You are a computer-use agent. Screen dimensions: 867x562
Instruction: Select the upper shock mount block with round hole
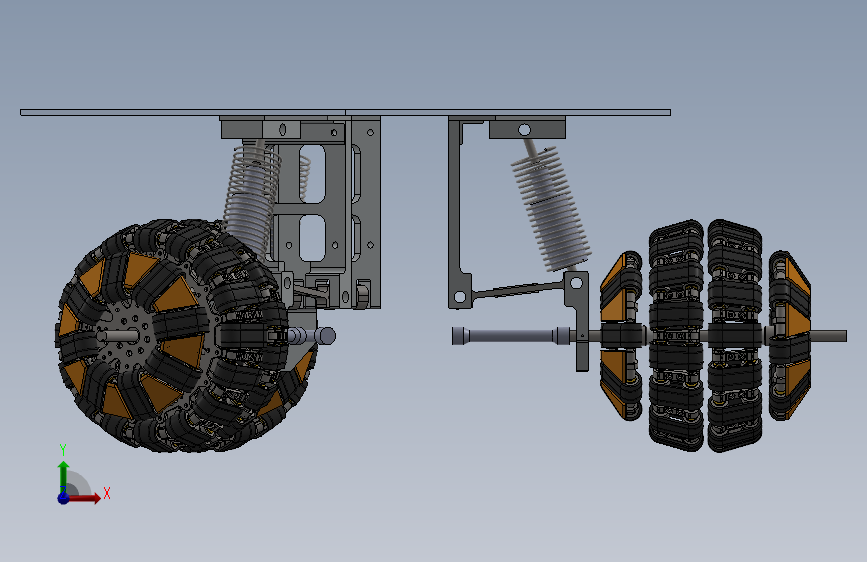pyautogui.click(x=527, y=129)
